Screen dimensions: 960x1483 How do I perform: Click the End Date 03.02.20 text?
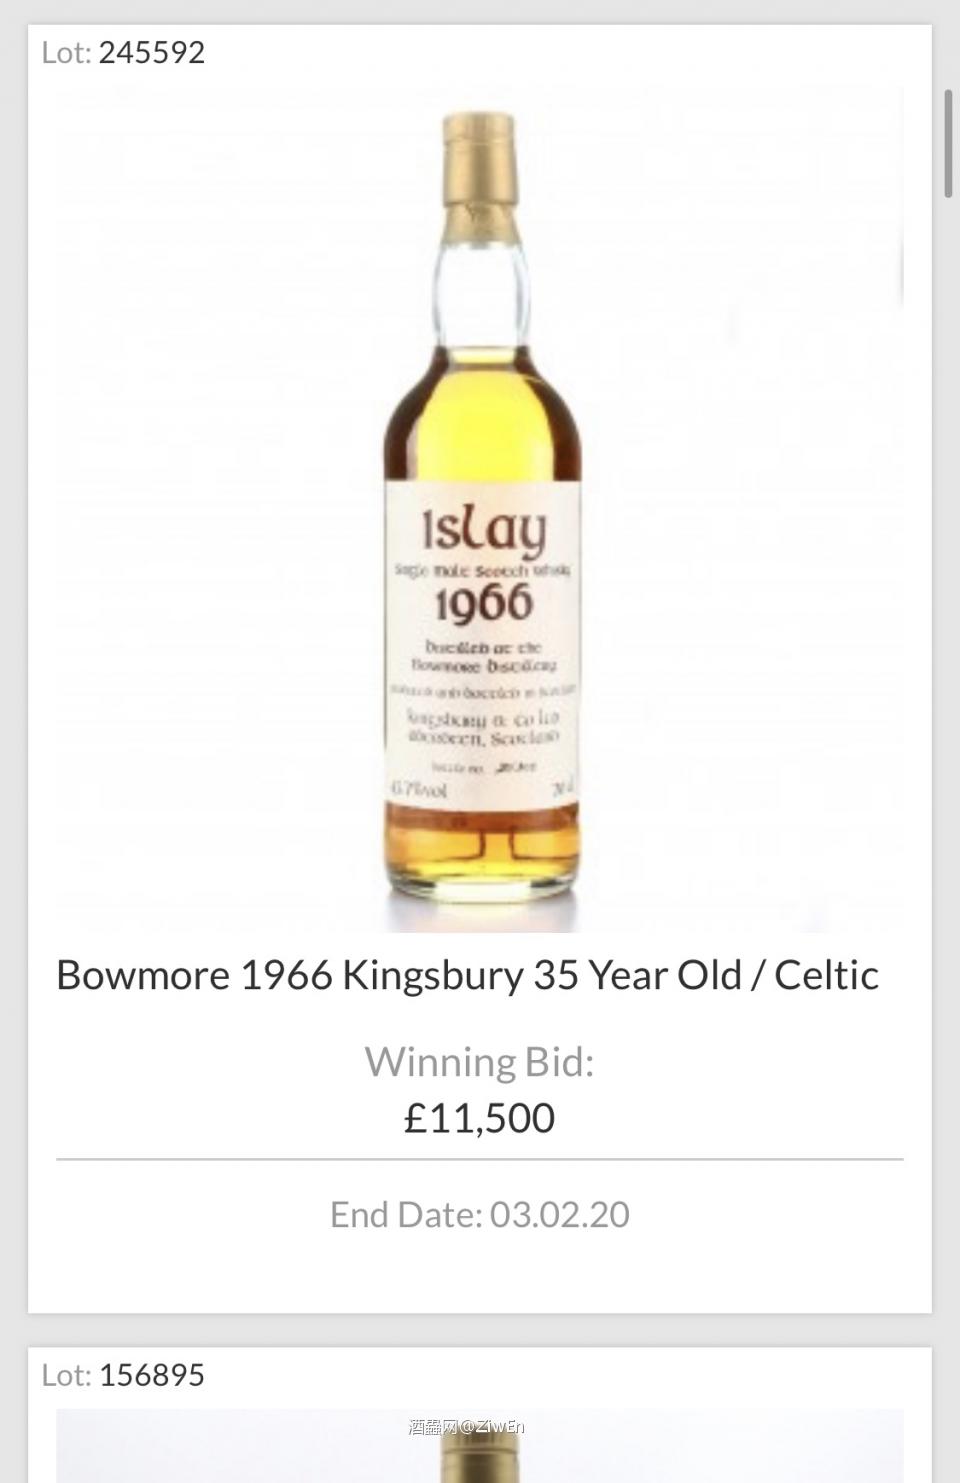pos(480,1214)
